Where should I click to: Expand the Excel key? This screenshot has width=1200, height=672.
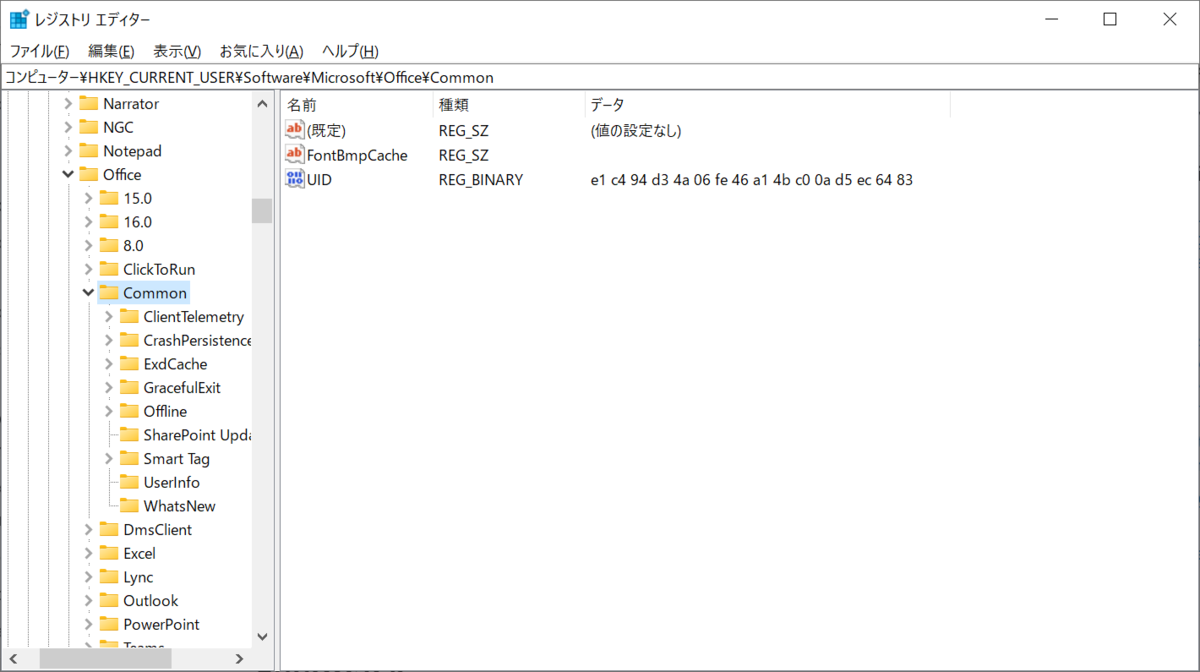click(x=88, y=553)
